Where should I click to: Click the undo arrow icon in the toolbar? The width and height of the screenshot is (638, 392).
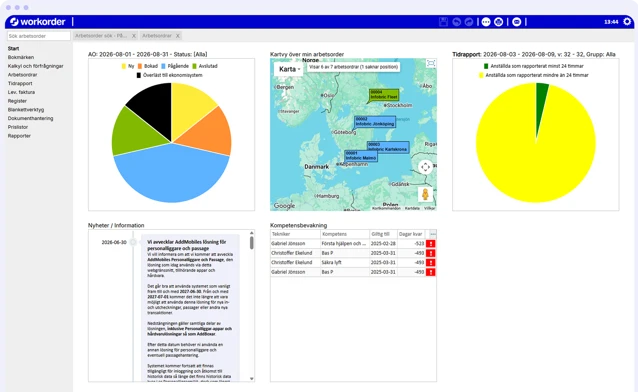click(x=457, y=22)
